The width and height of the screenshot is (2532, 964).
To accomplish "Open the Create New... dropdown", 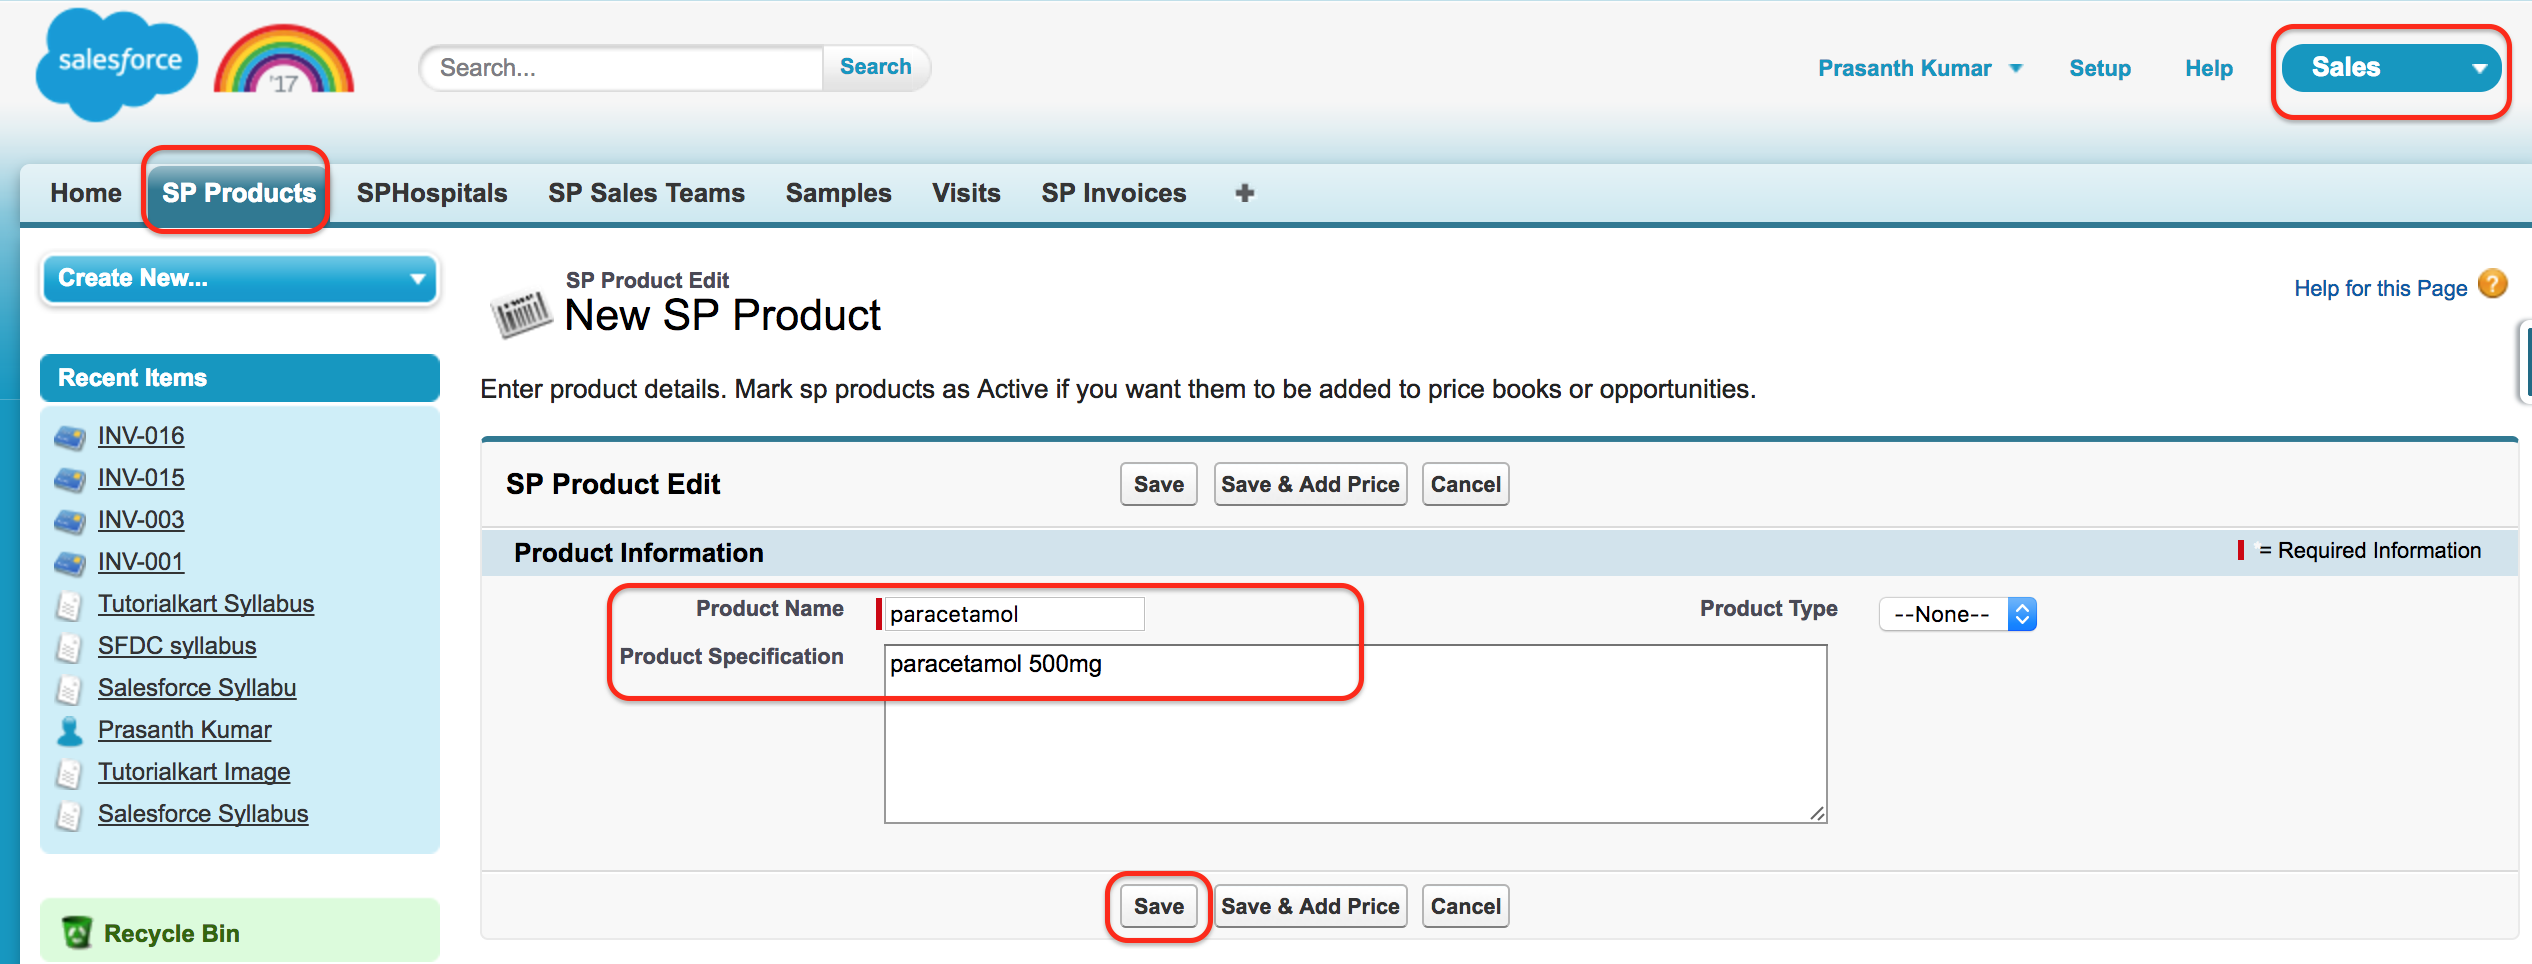I will tap(240, 279).
